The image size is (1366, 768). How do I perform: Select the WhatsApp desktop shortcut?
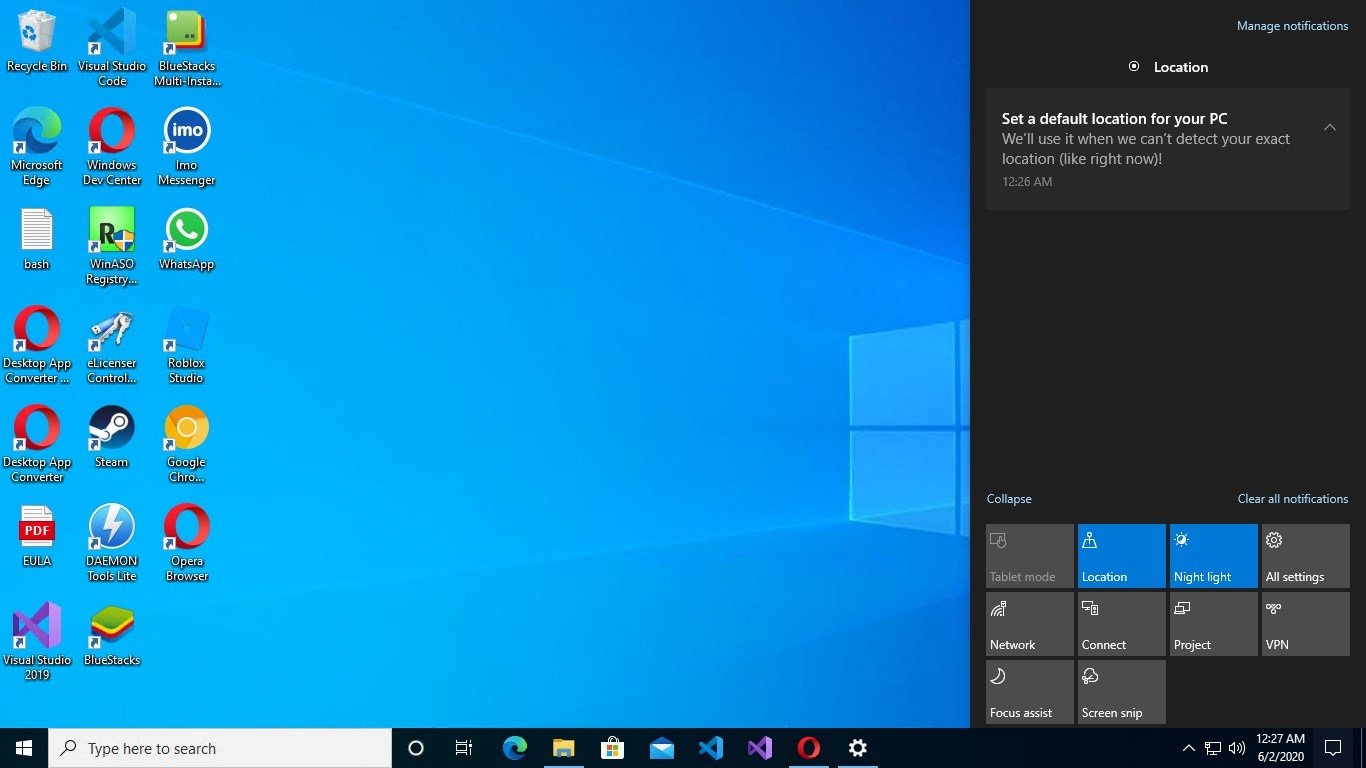[x=187, y=239]
